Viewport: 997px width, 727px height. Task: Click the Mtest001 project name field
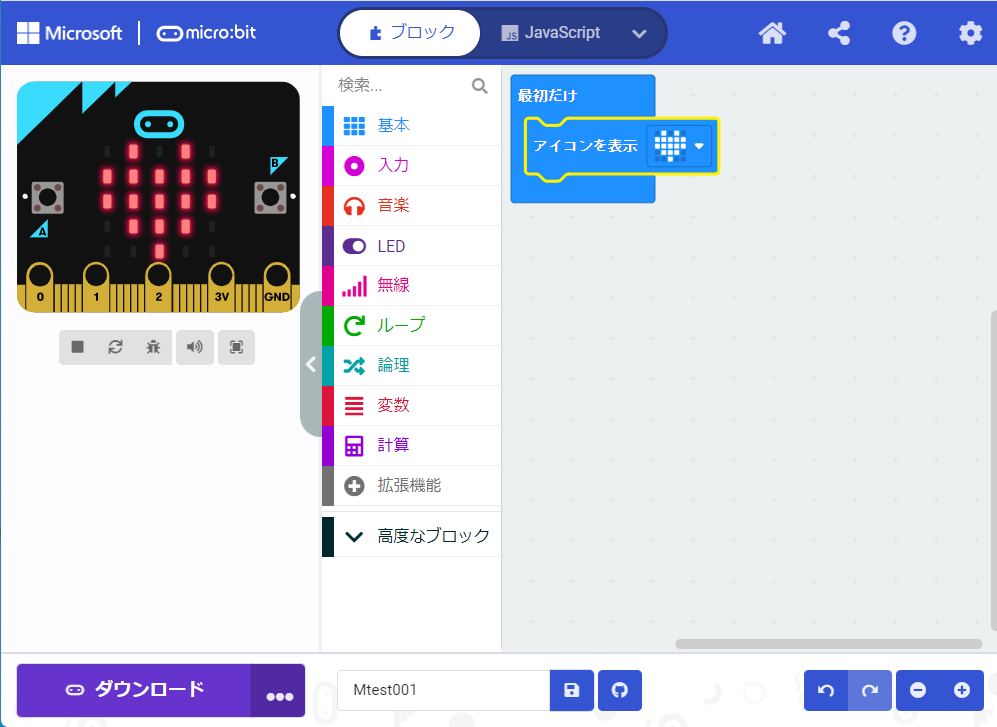pyautogui.click(x=443, y=690)
